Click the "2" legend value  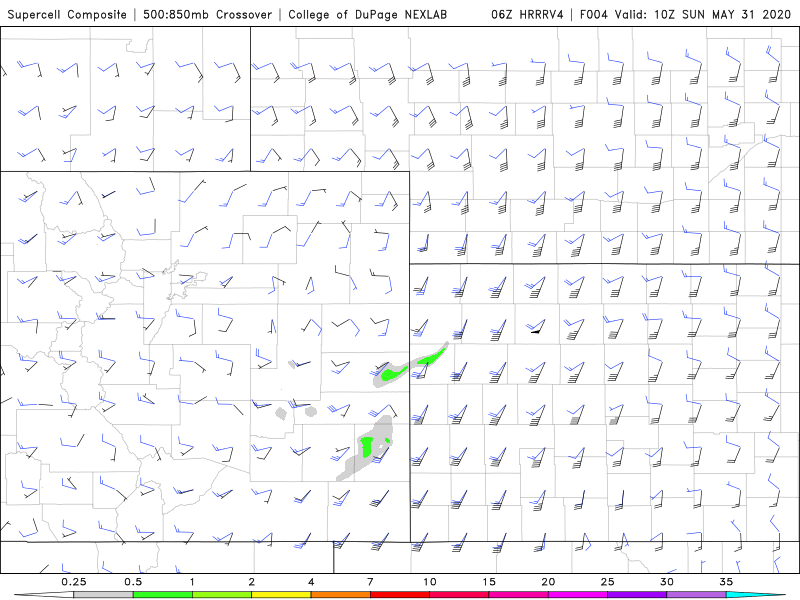tap(252, 582)
